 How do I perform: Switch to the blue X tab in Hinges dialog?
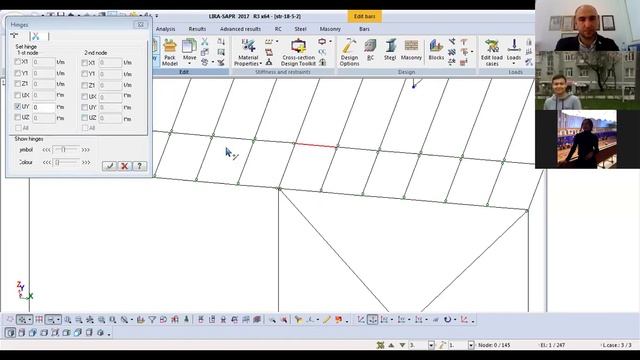[36, 36]
